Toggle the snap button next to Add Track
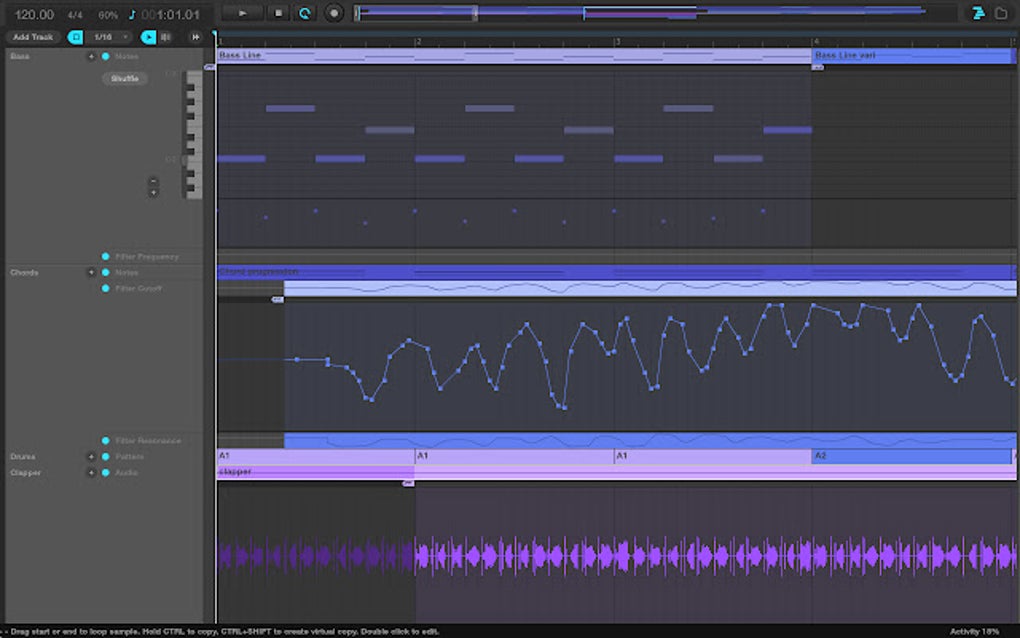Image resolution: width=1020 pixels, height=638 pixels. pyautogui.click(x=75, y=36)
